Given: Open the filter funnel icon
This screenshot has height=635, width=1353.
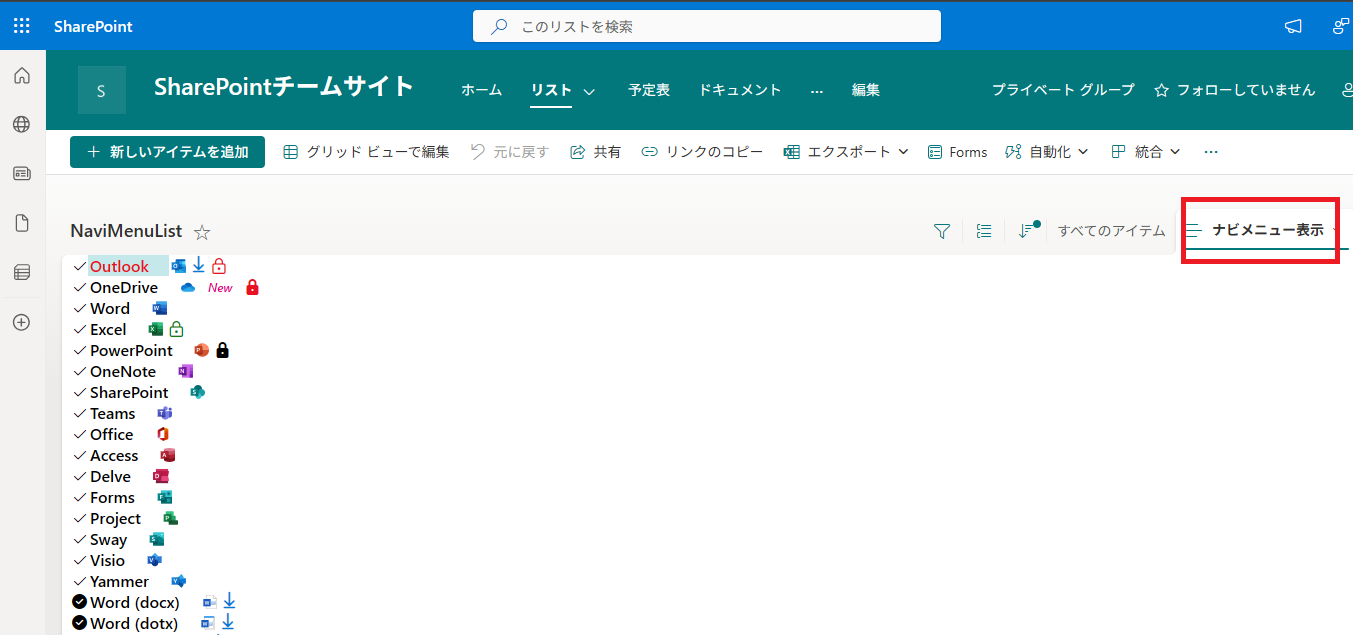Looking at the screenshot, I should [x=941, y=231].
